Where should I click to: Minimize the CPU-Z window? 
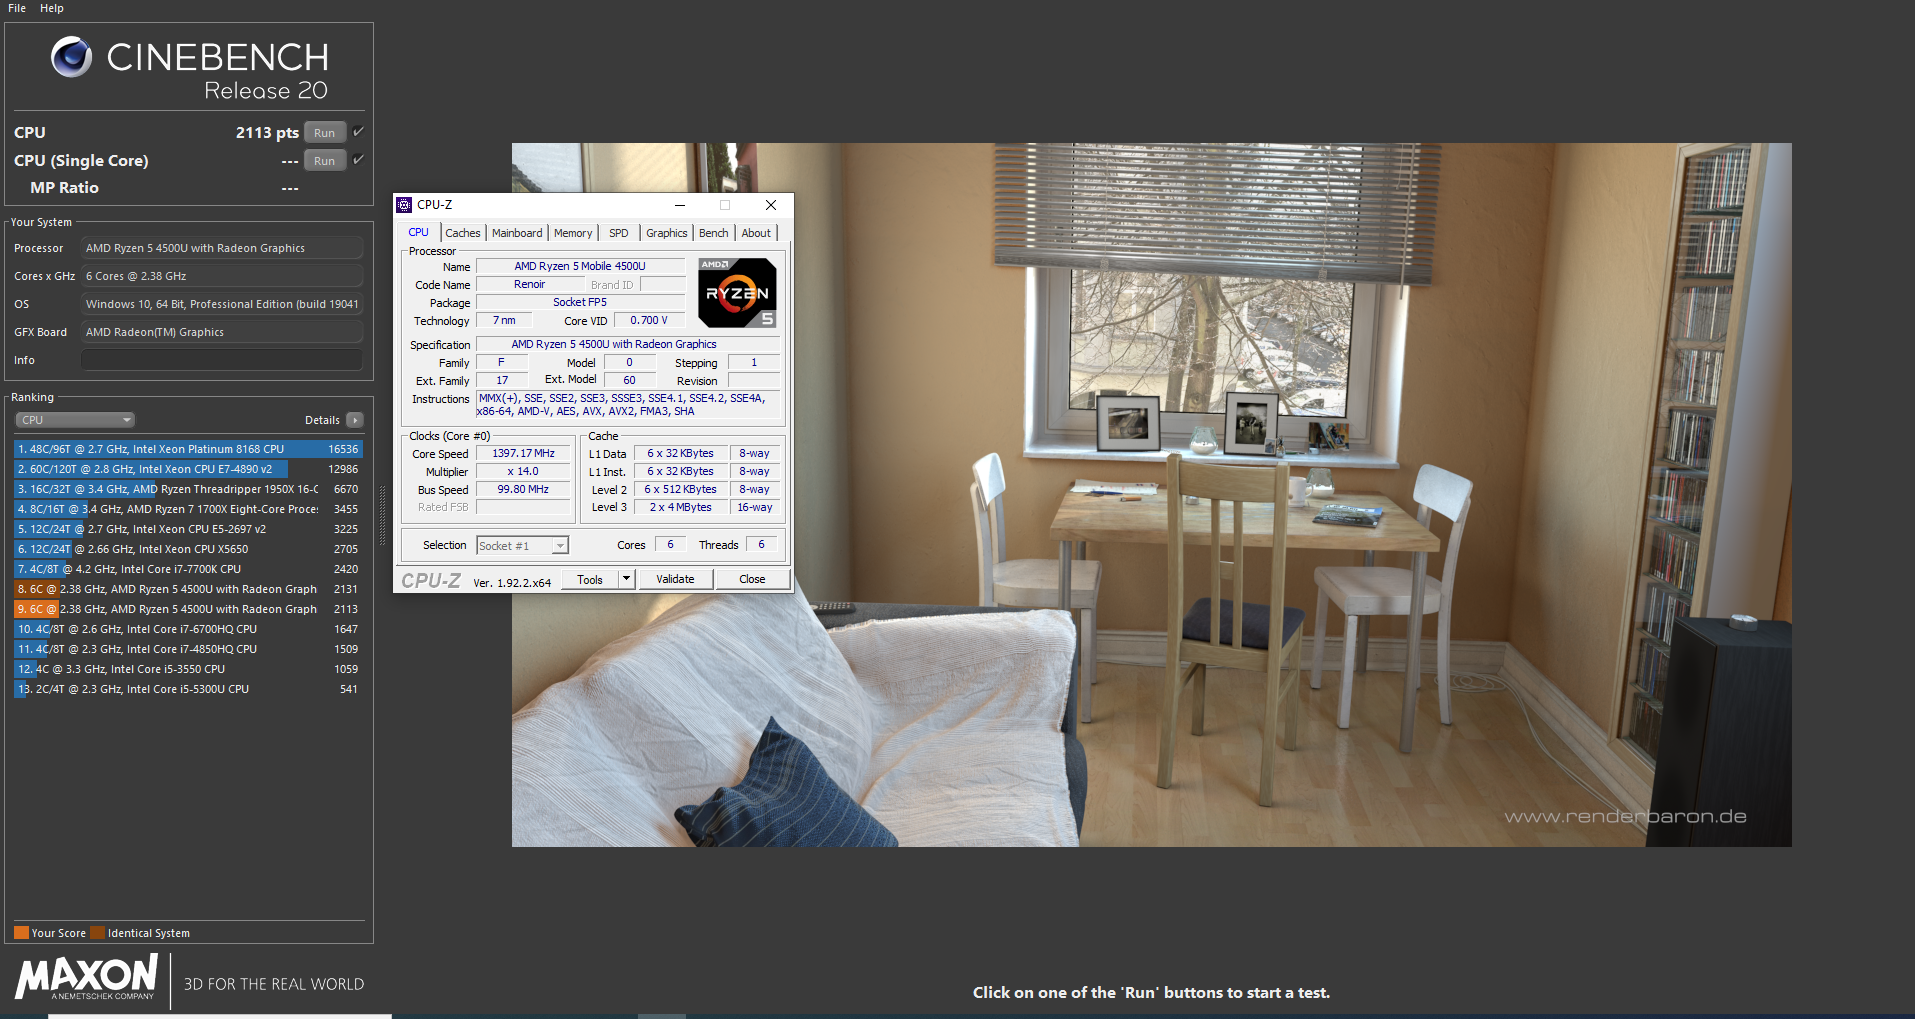point(680,205)
